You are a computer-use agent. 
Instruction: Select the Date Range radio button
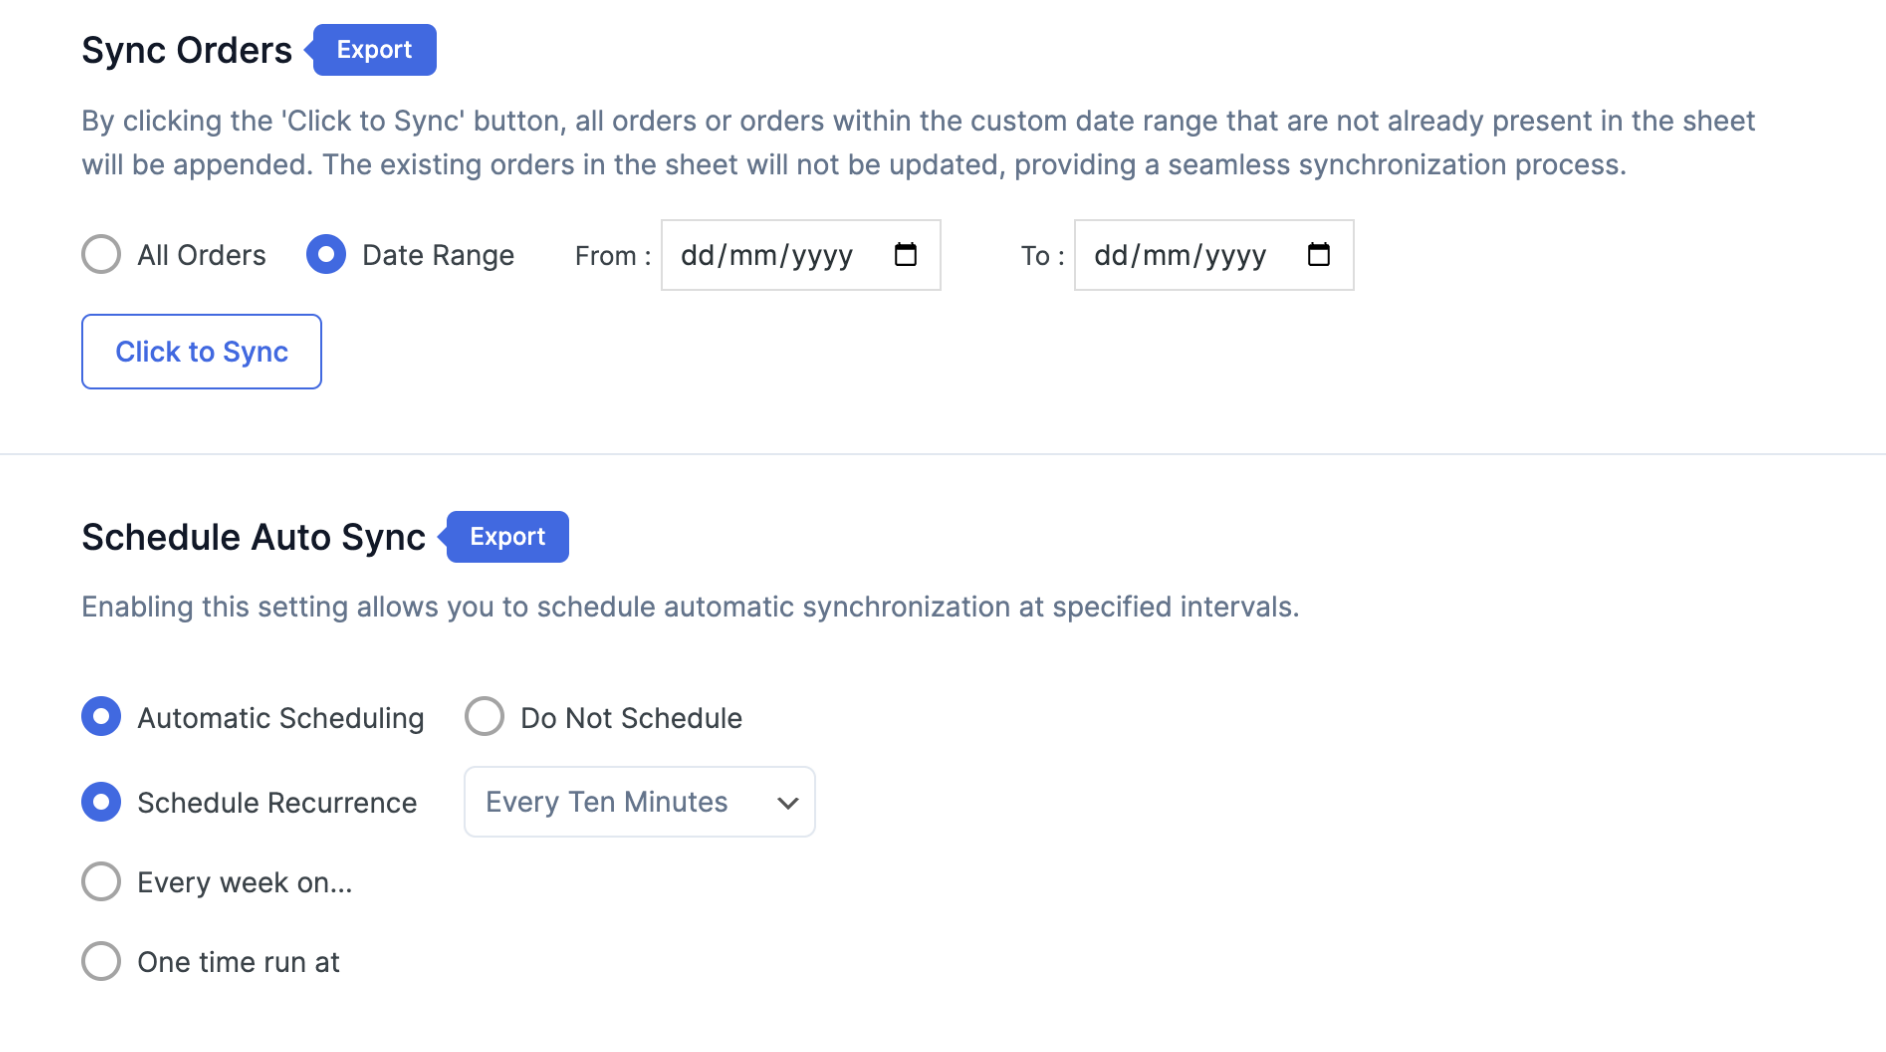point(326,254)
